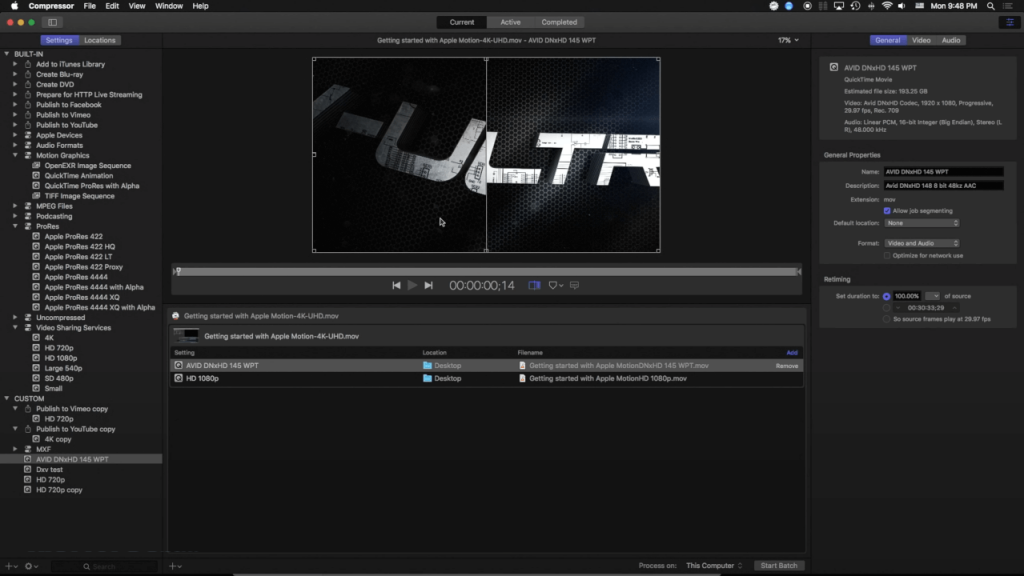
Task: Click the add file plus icon below the batch
Action: pos(174,566)
